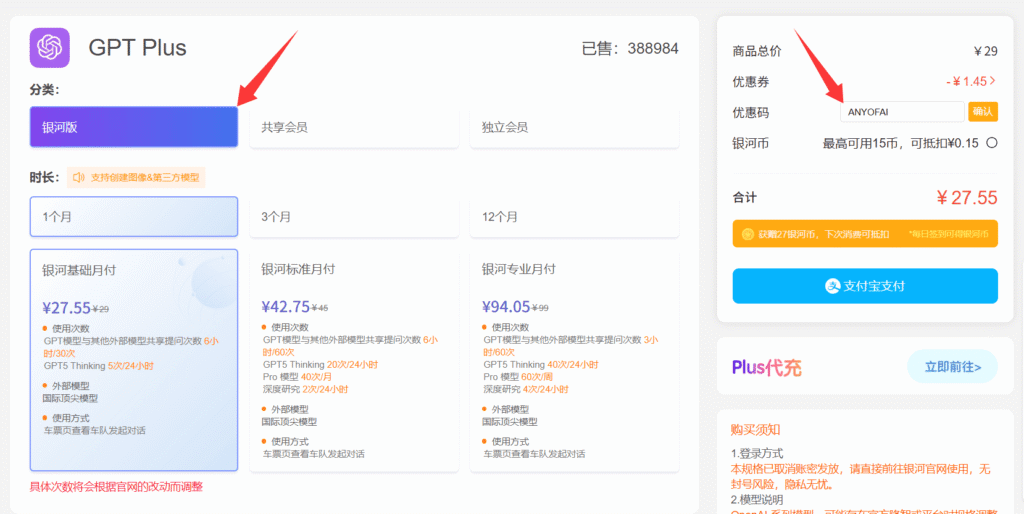Pay with the 支付宝支付 button
This screenshot has height=514, width=1024.
point(865,286)
